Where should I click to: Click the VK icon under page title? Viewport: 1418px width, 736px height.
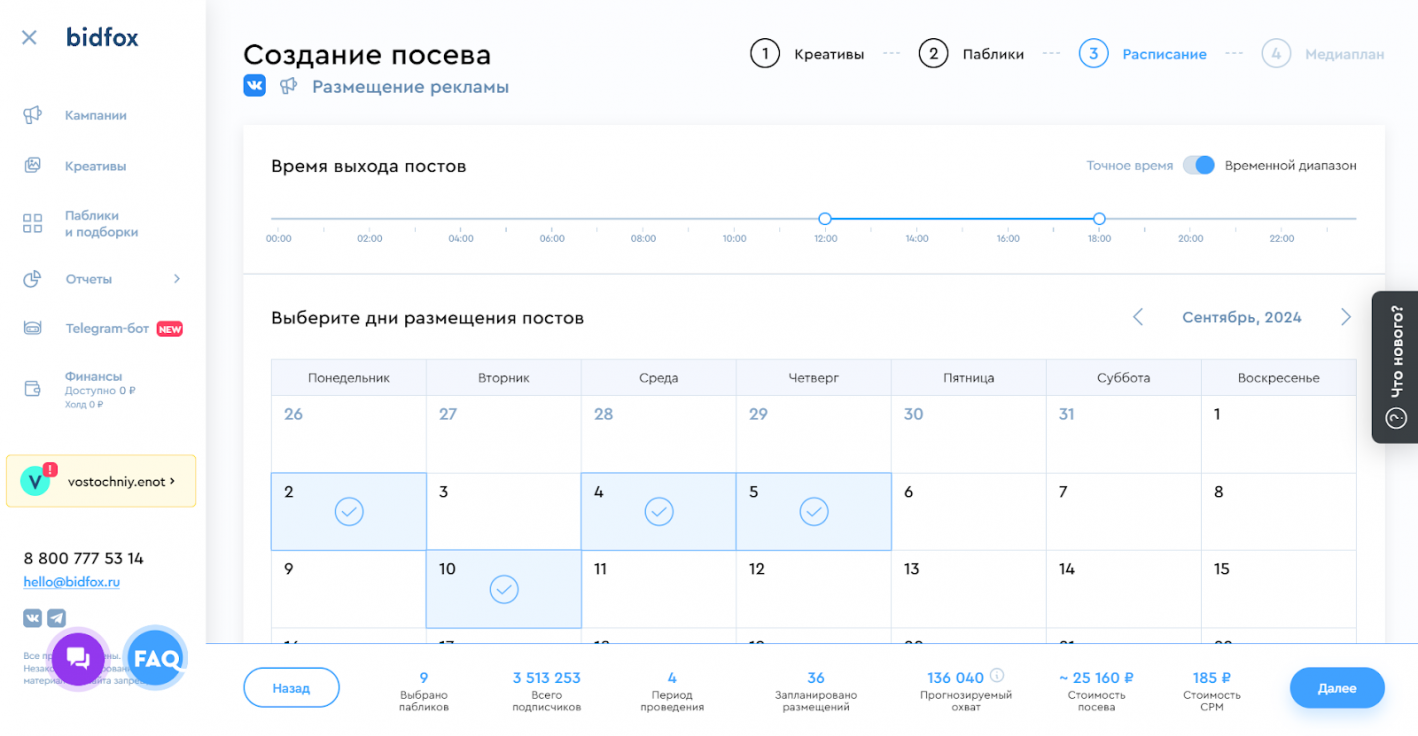coord(254,86)
